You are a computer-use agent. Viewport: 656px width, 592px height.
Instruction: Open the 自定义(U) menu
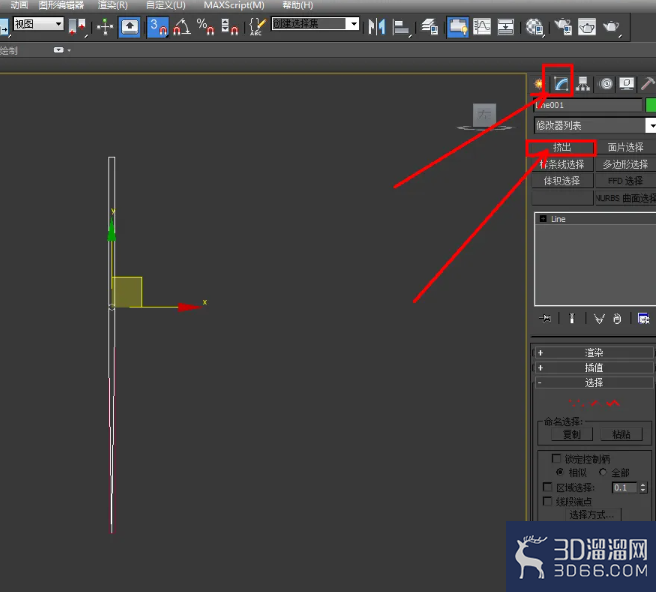166,5
